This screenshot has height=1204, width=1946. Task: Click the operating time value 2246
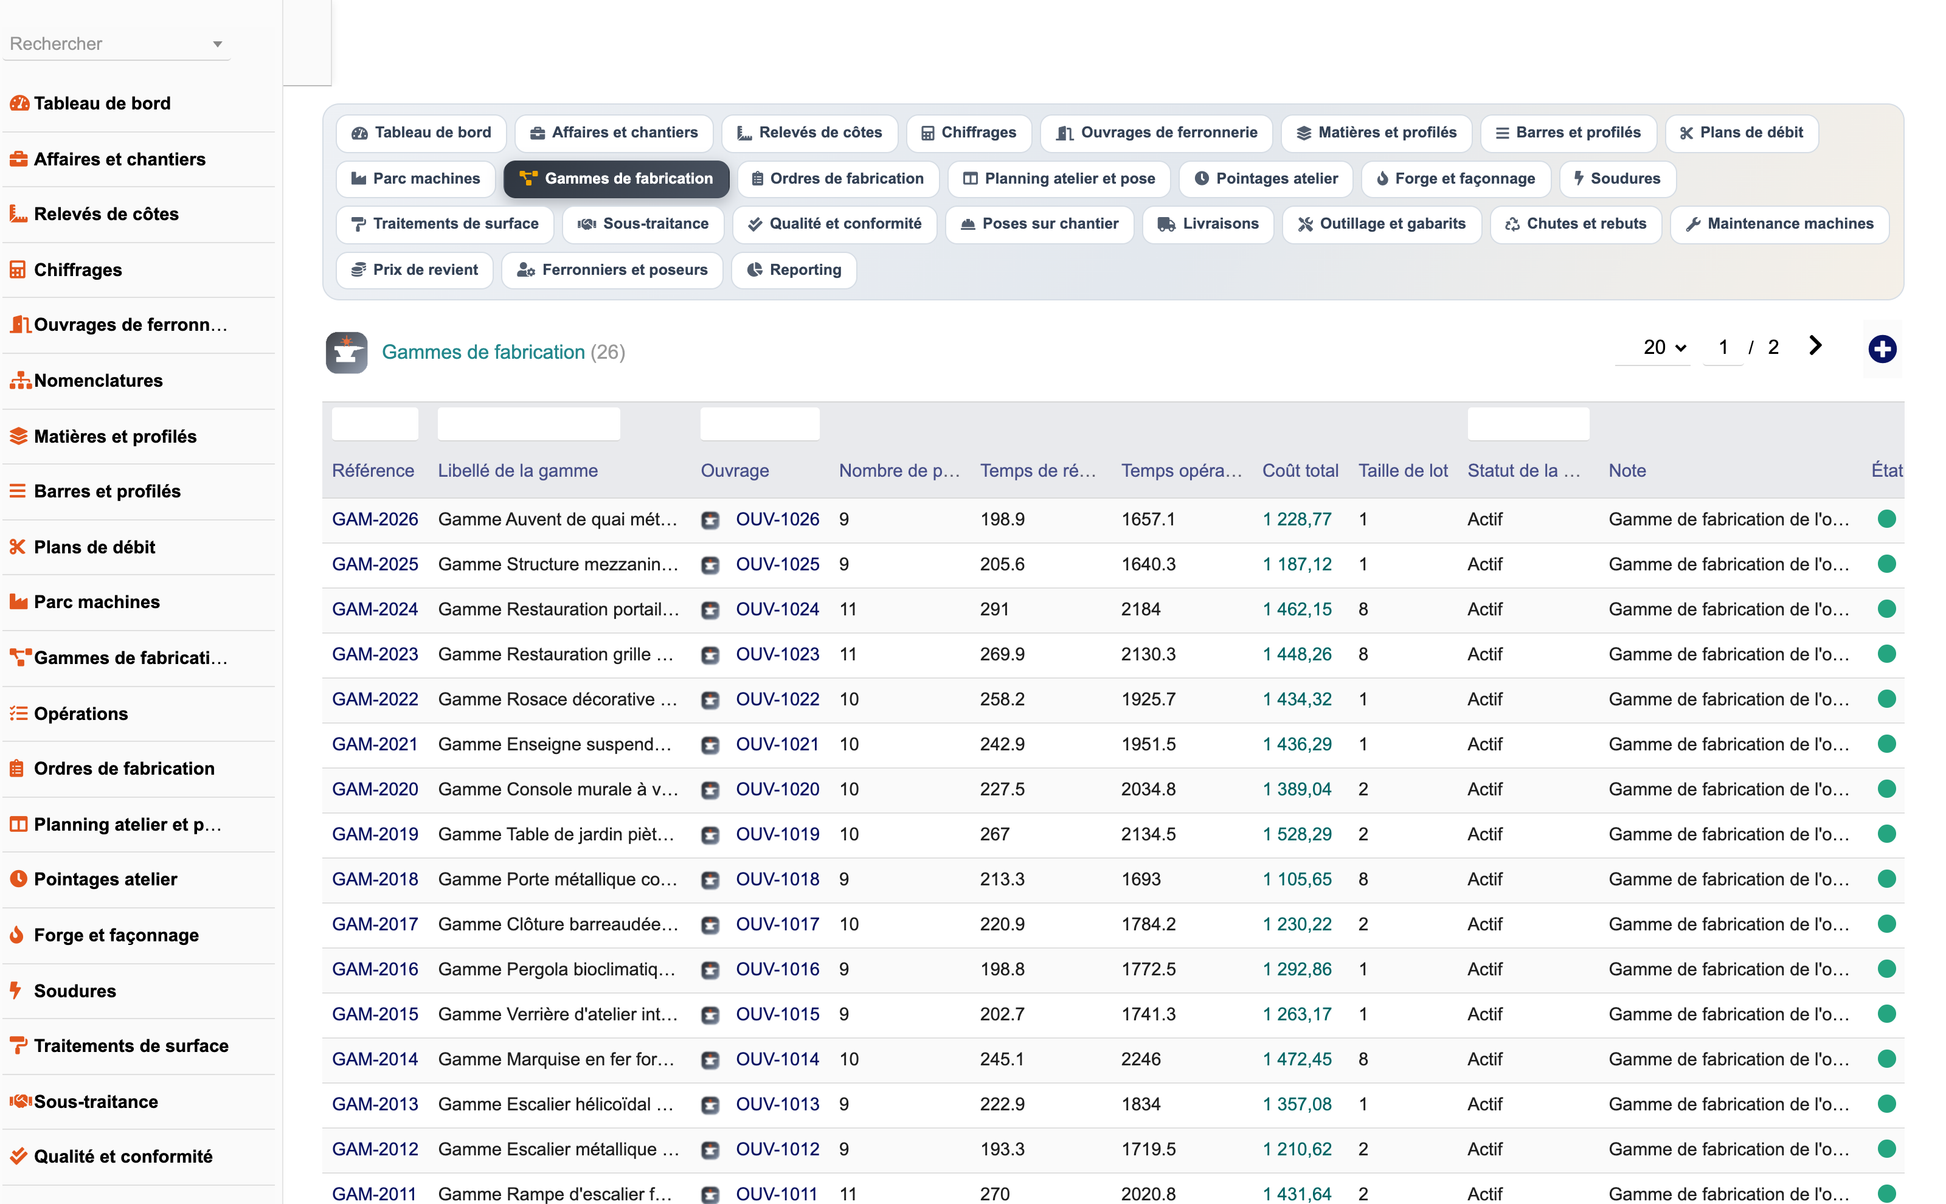1140,1059
